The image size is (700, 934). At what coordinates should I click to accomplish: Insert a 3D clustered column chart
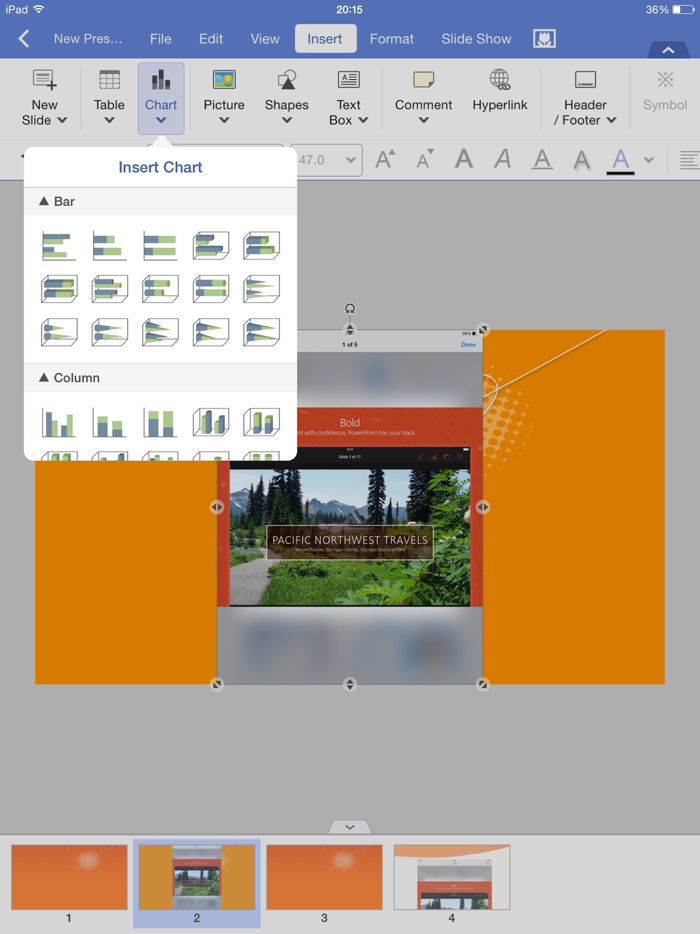click(211, 422)
